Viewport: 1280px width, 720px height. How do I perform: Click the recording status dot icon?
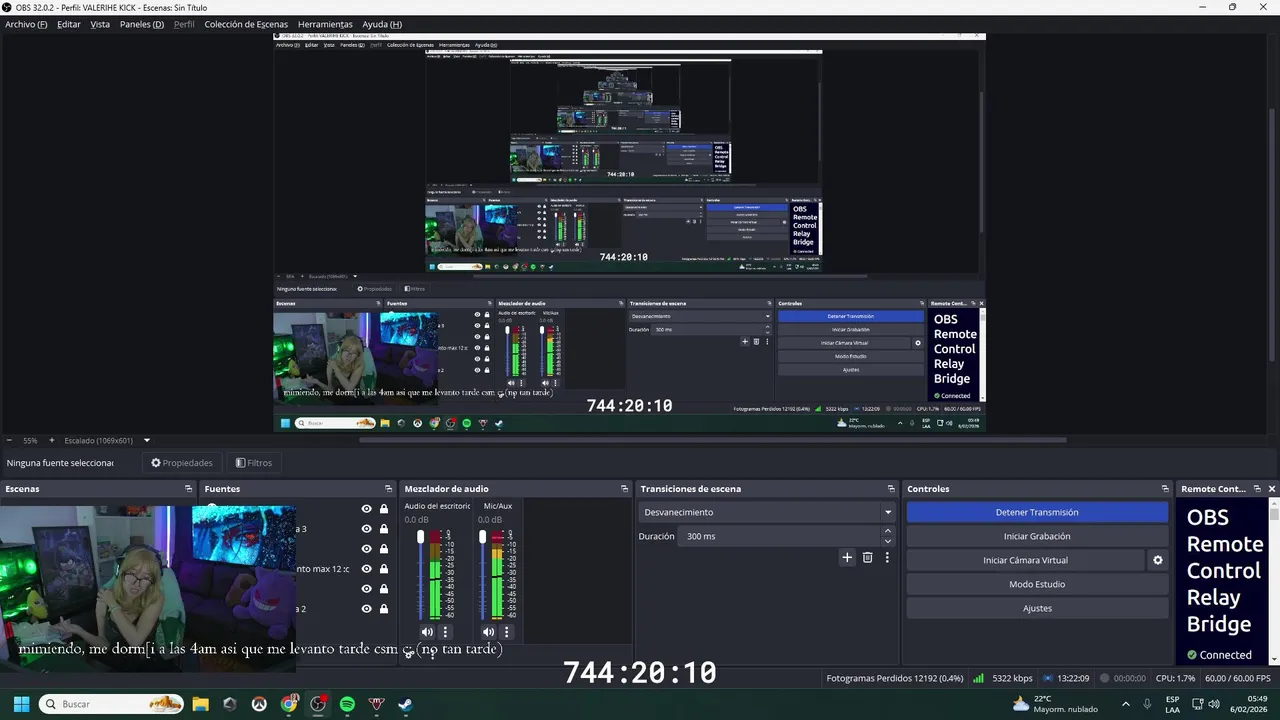point(1104,678)
